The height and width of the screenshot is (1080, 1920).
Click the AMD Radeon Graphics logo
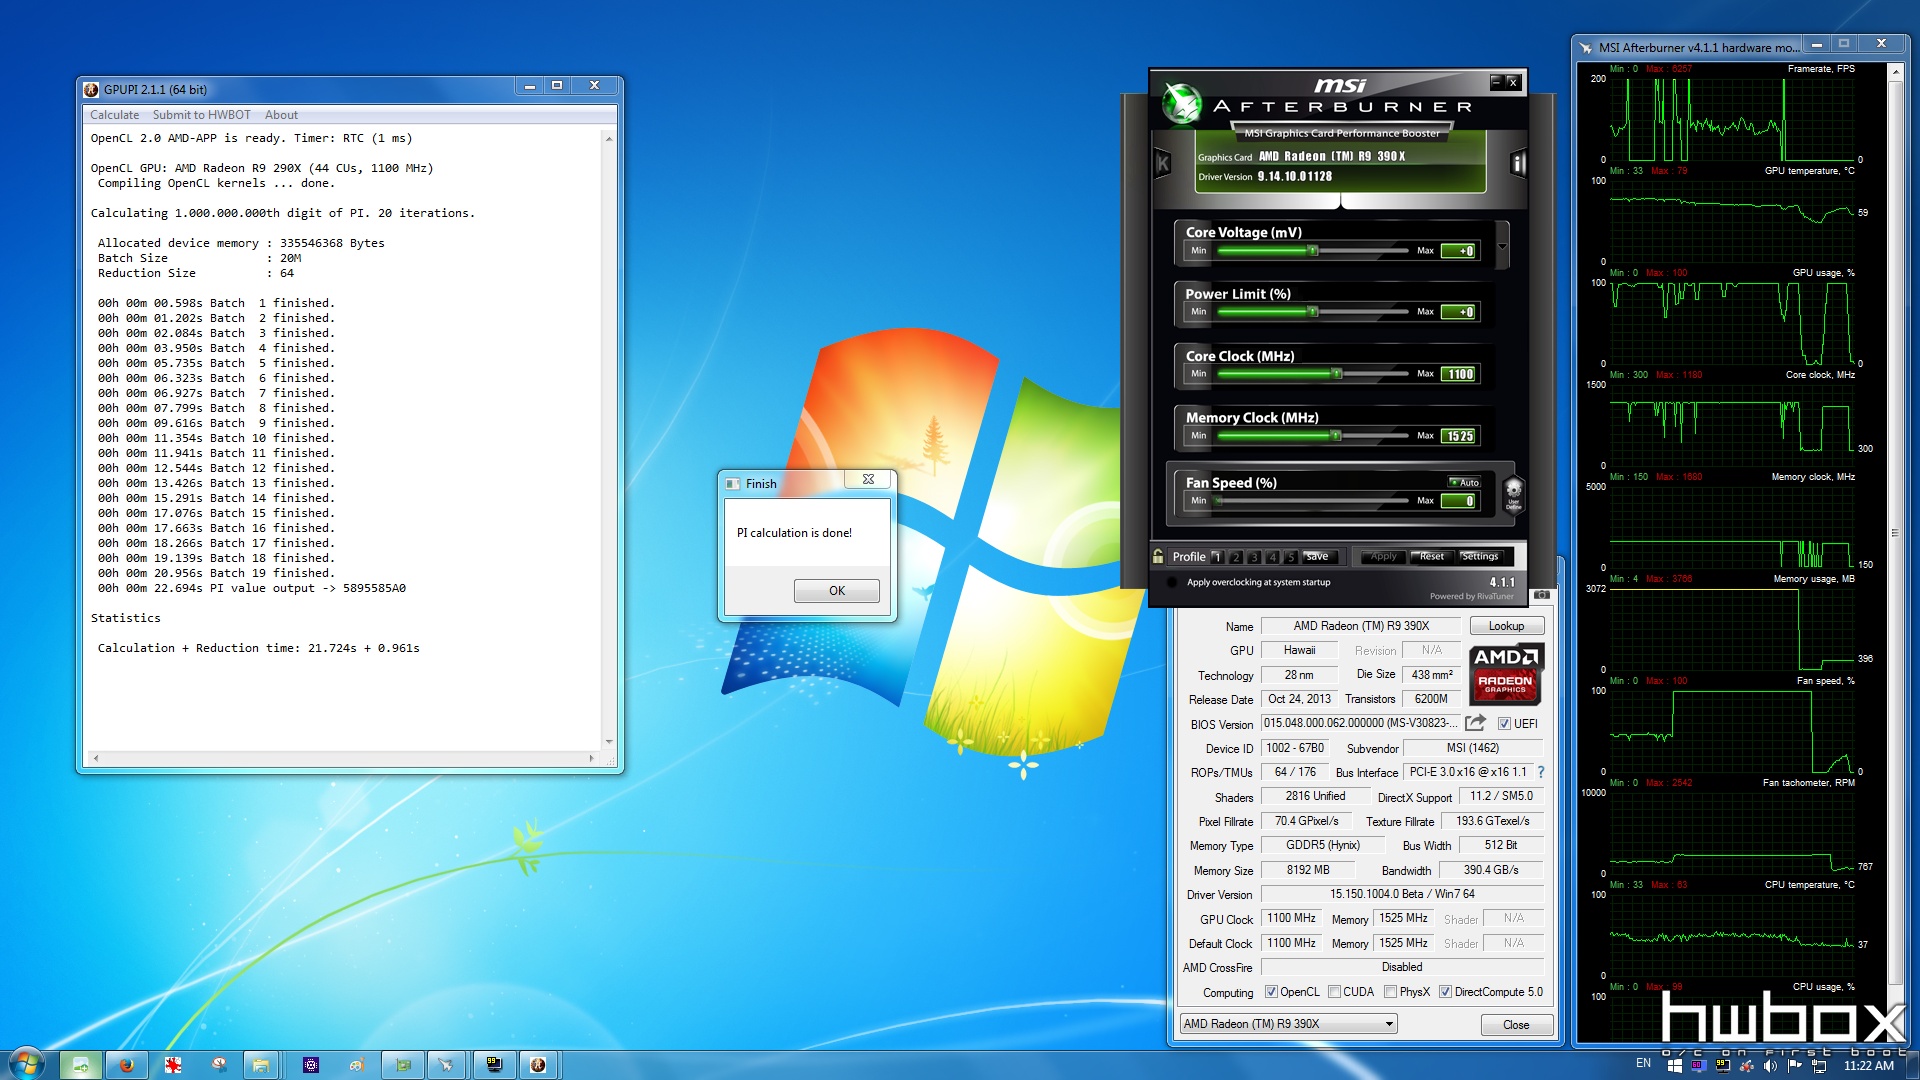click(1506, 674)
